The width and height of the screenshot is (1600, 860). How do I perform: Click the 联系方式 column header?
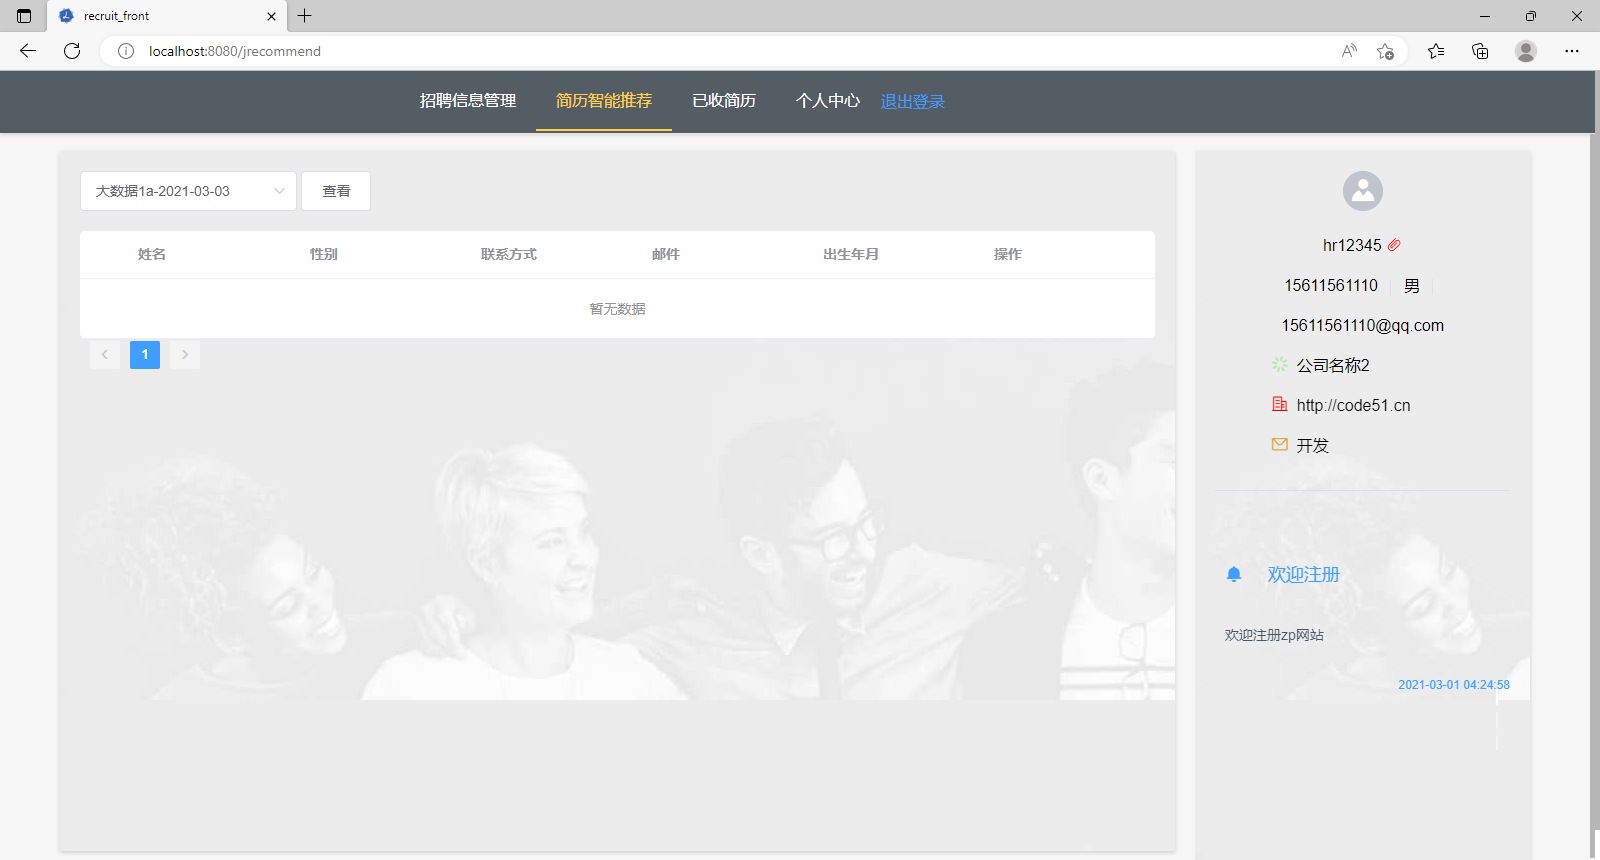pos(509,254)
